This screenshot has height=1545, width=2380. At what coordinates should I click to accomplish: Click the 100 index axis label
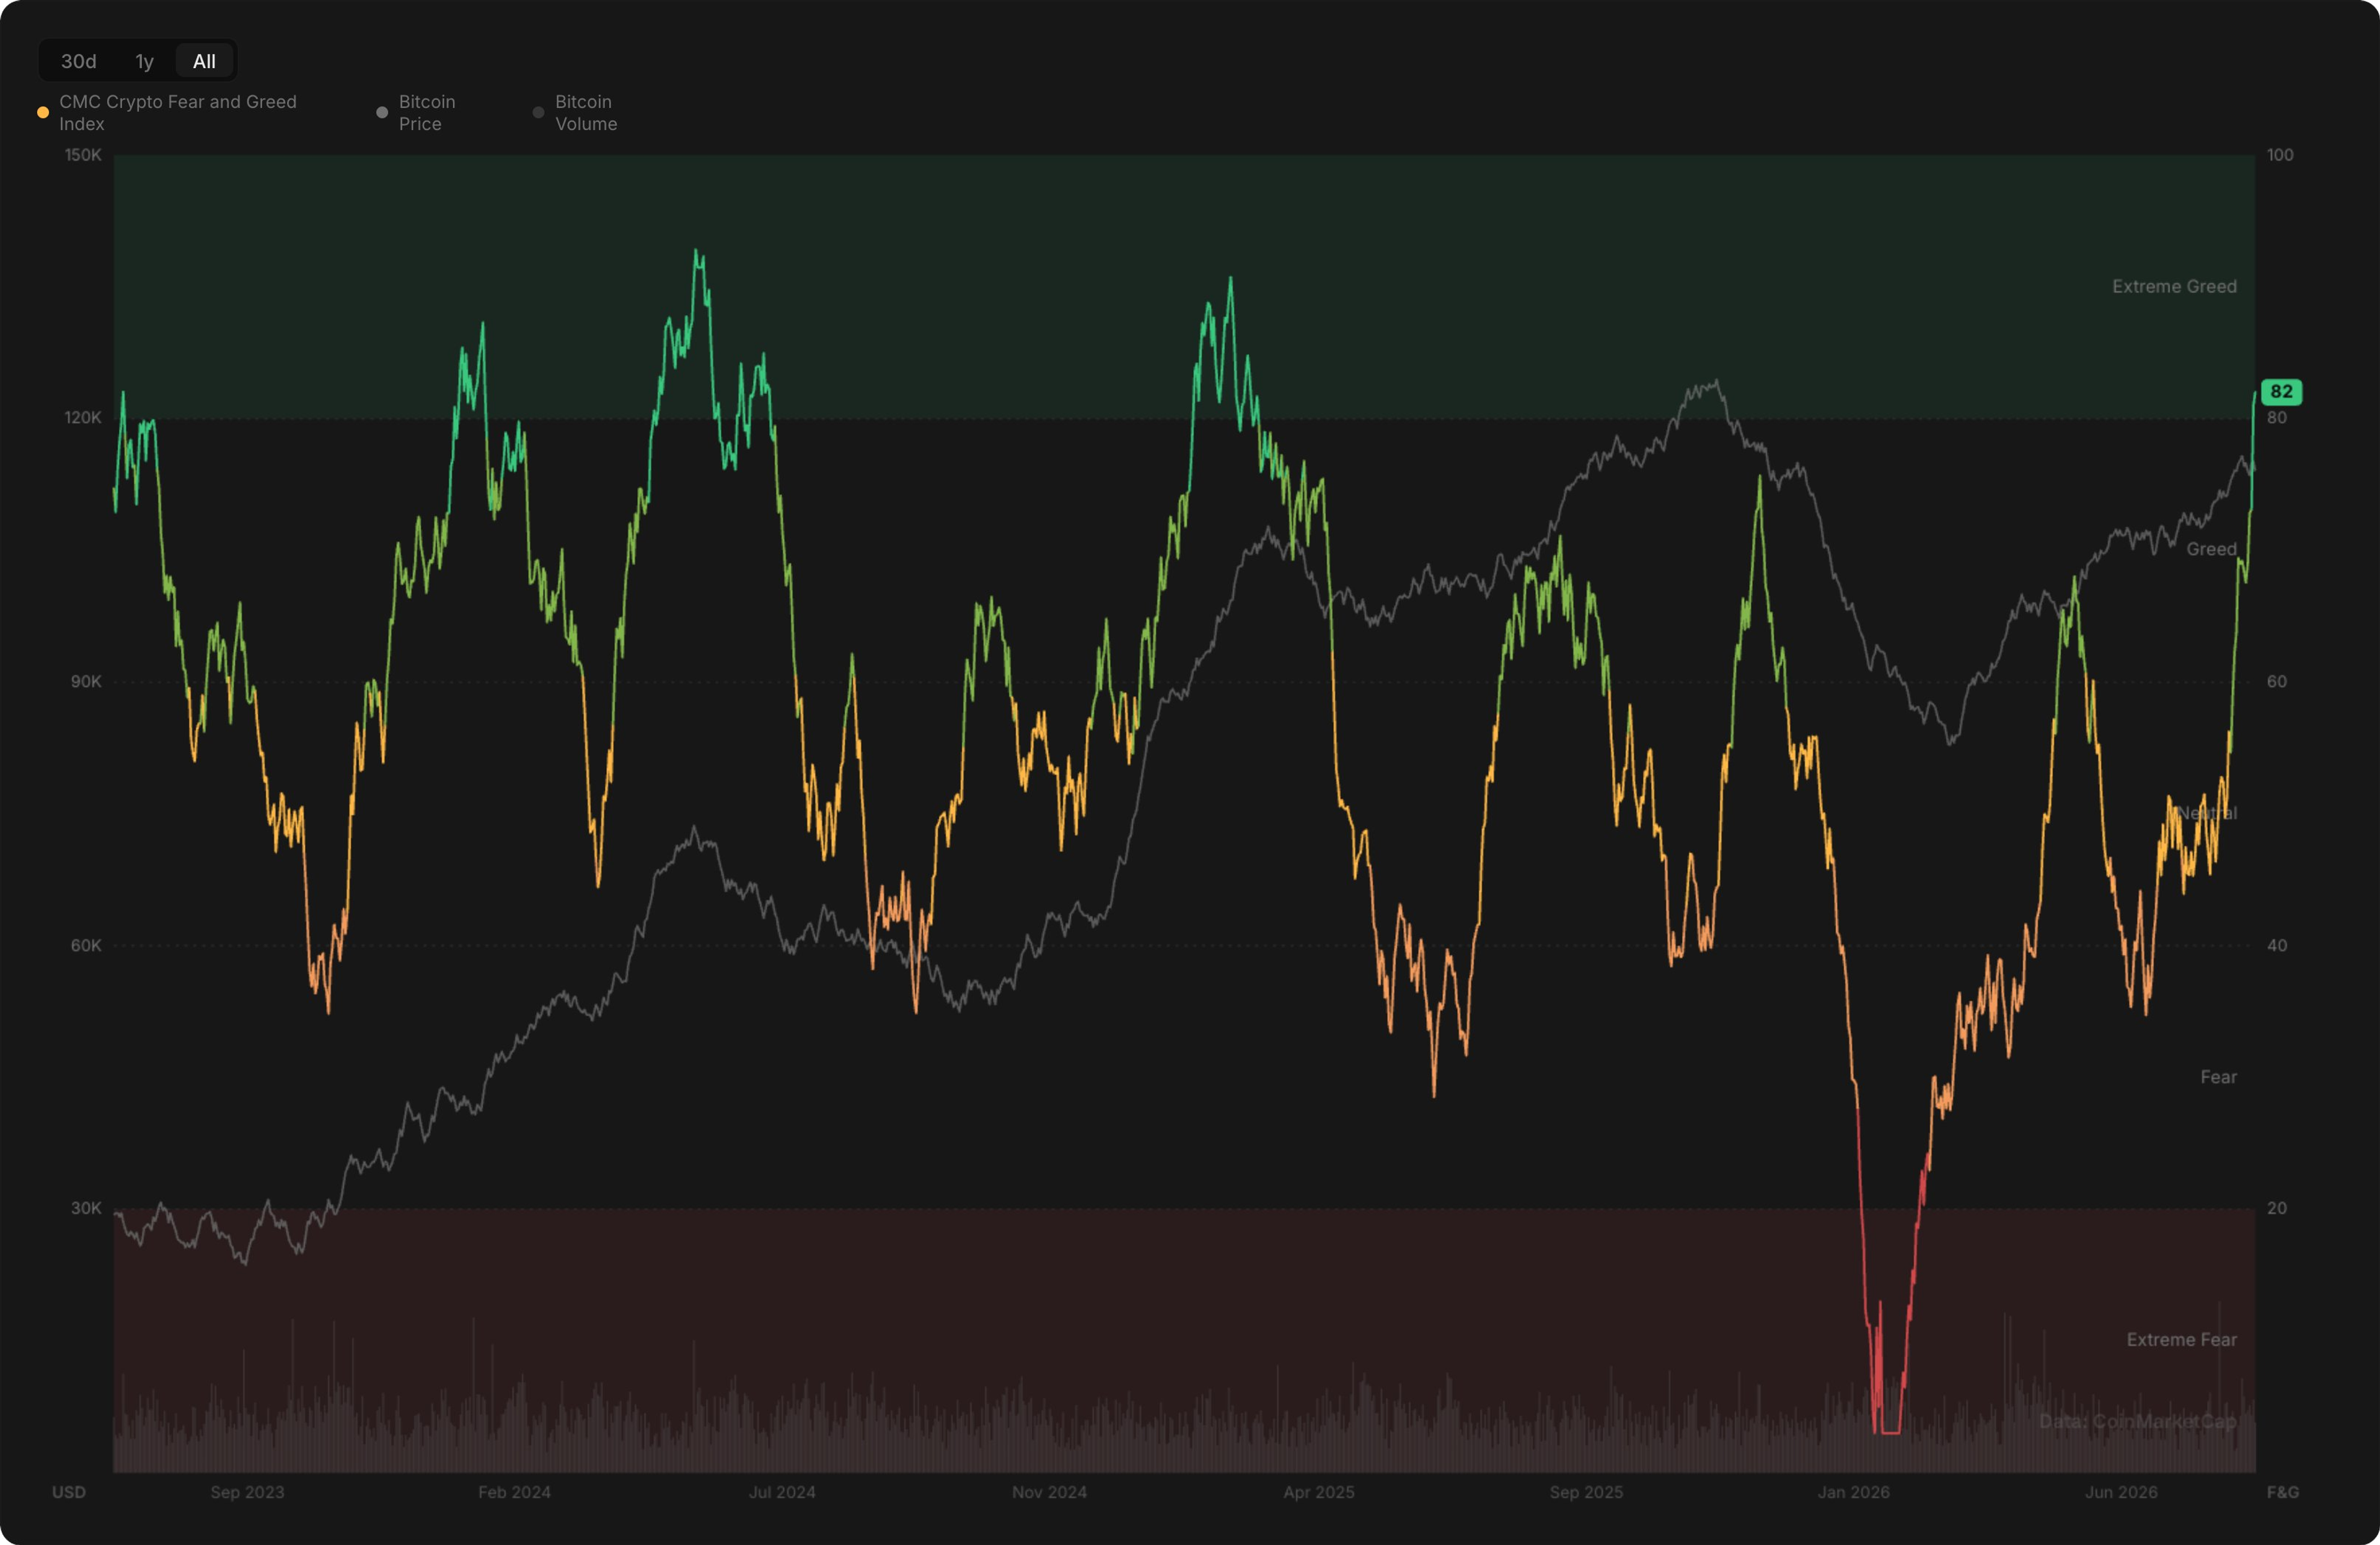point(2280,155)
